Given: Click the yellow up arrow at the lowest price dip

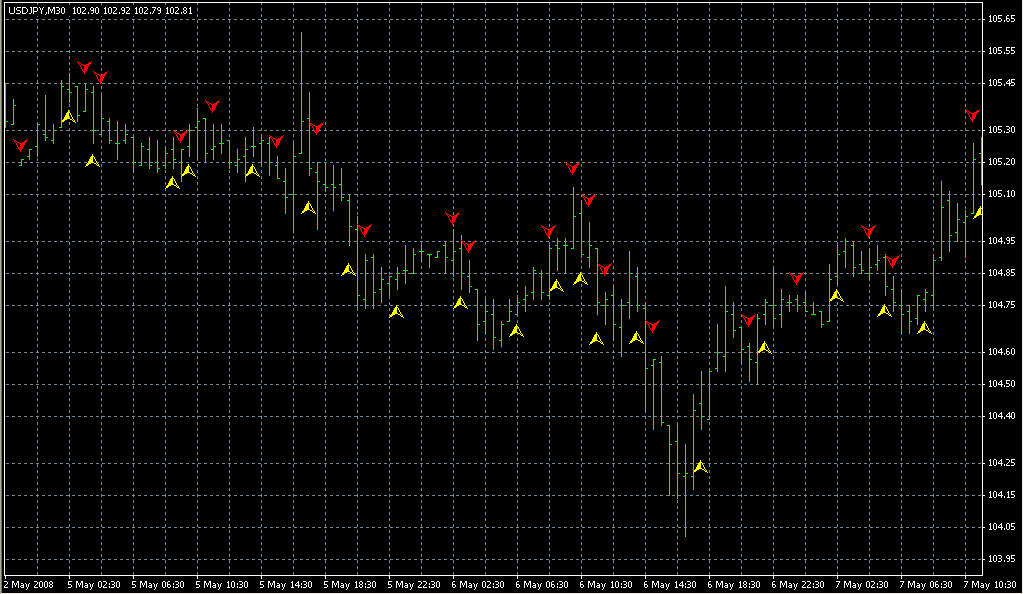Looking at the screenshot, I should [x=700, y=467].
